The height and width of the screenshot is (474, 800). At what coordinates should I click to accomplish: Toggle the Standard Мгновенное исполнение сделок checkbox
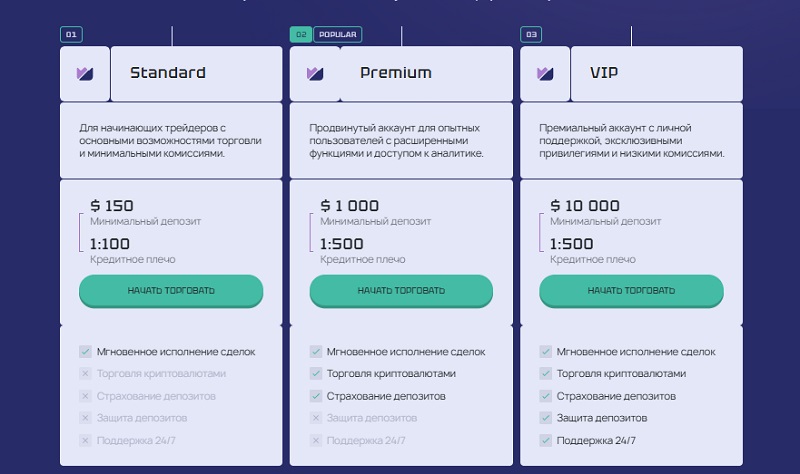pyautogui.click(x=85, y=352)
